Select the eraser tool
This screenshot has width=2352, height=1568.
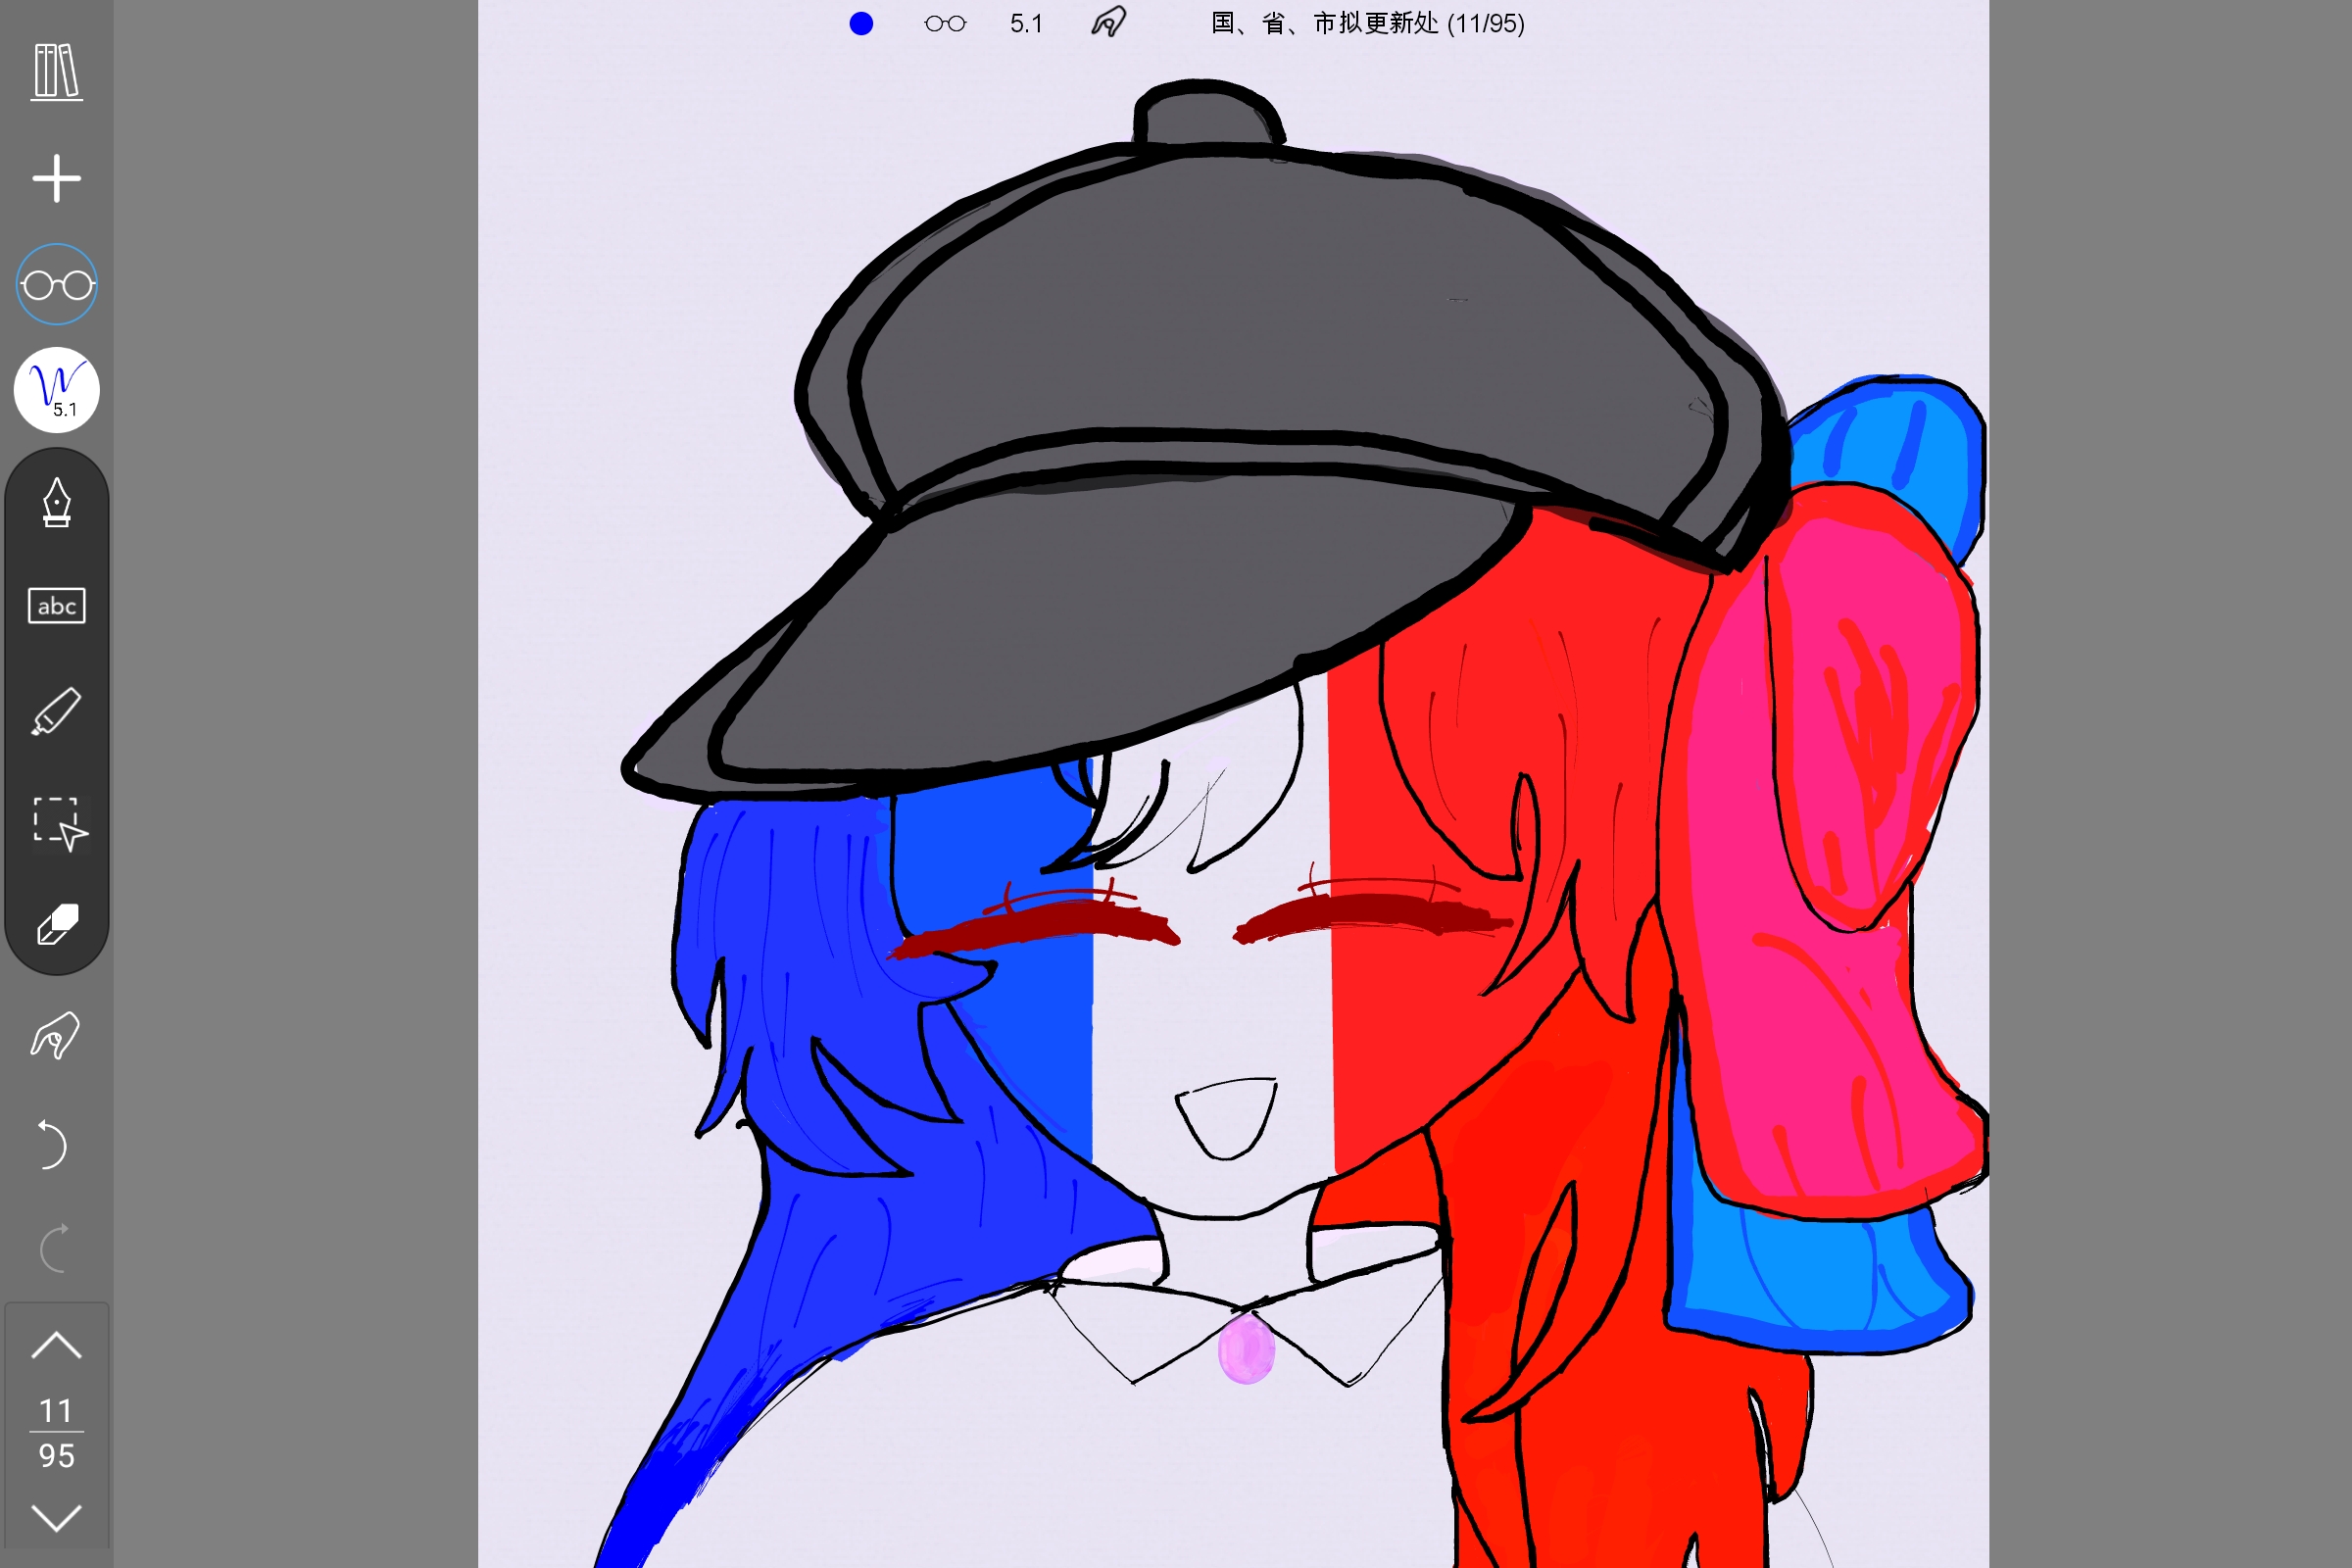click(57, 925)
